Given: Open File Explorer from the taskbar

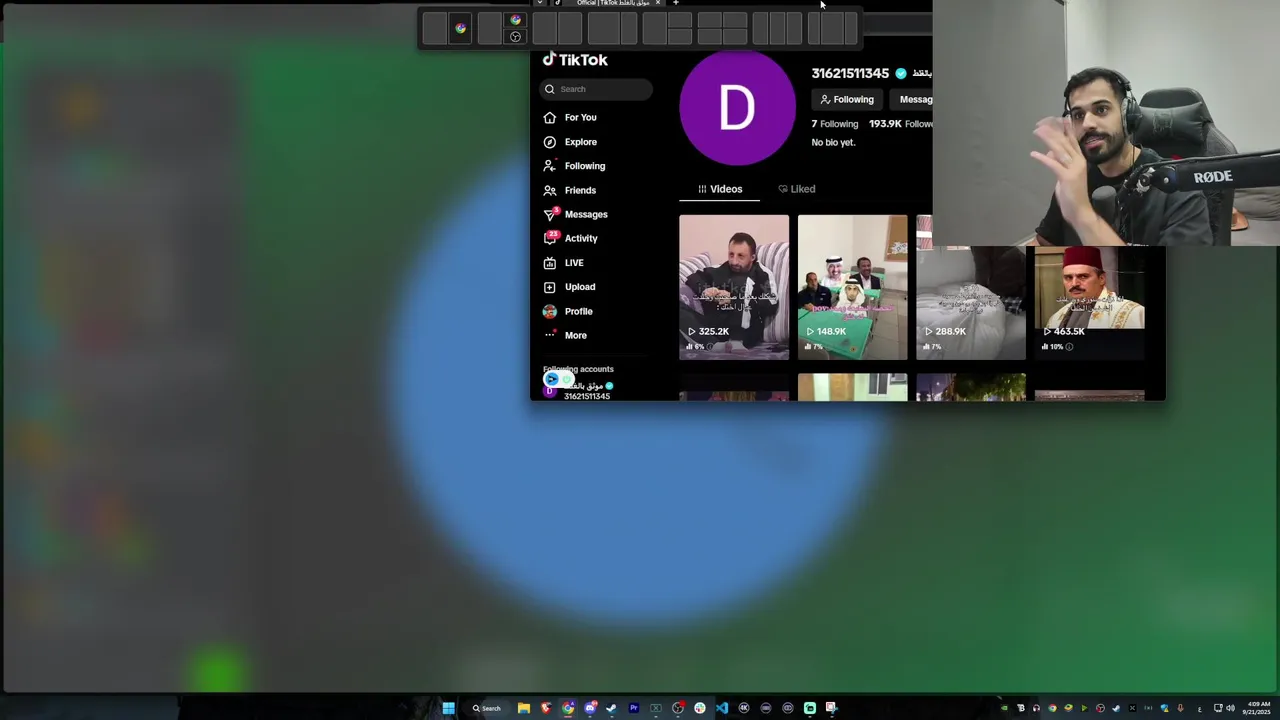Looking at the screenshot, I should click(524, 708).
